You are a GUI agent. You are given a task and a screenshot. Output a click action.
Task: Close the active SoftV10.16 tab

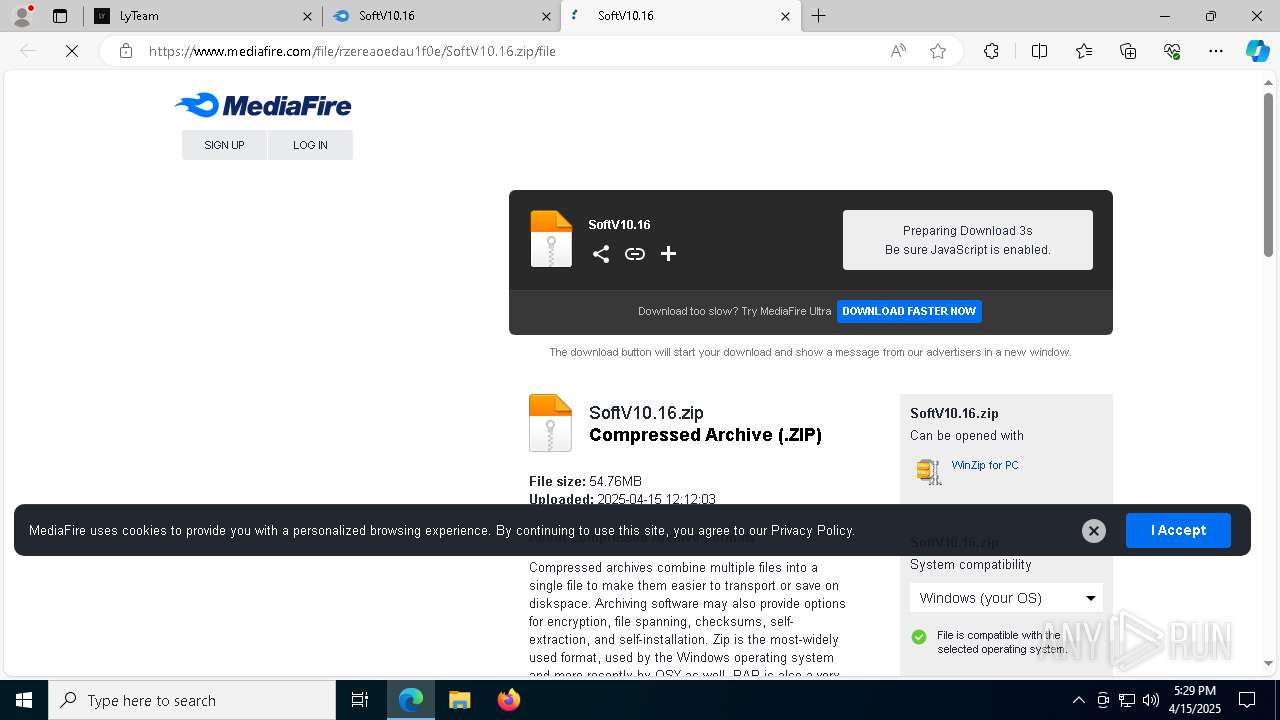point(785,16)
